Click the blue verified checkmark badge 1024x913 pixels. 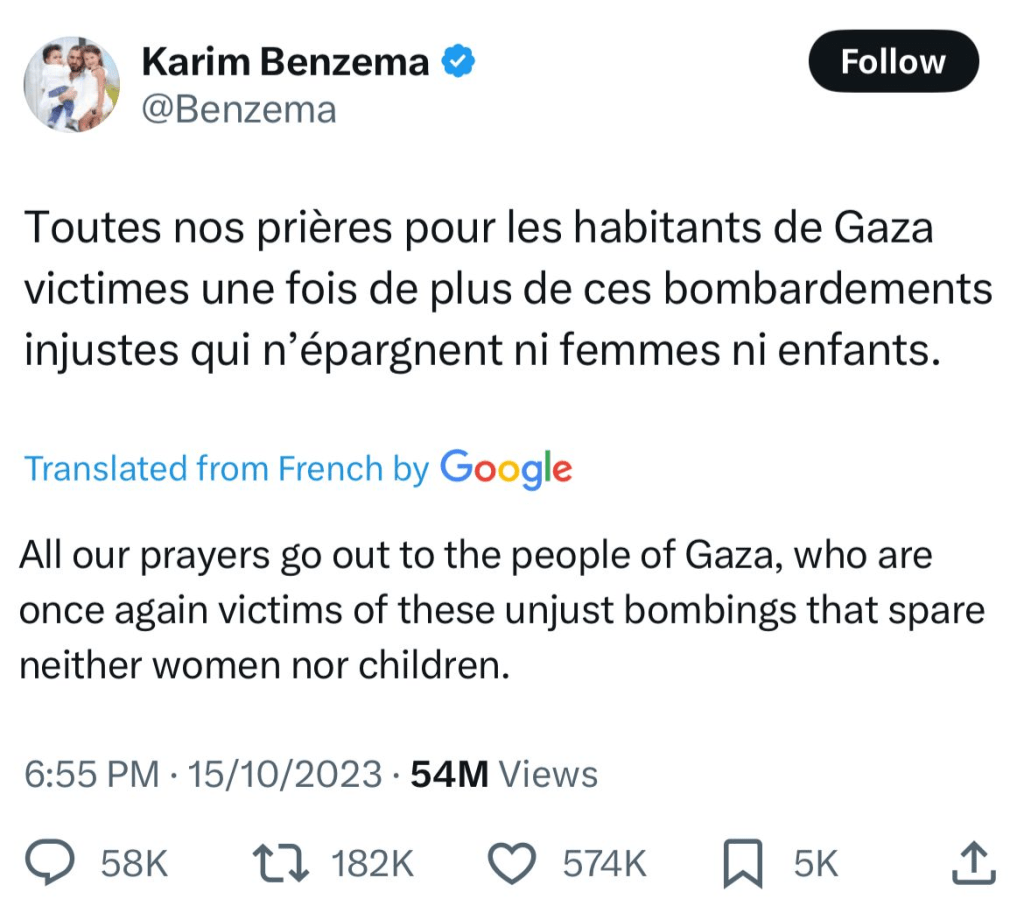tap(458, 63)
